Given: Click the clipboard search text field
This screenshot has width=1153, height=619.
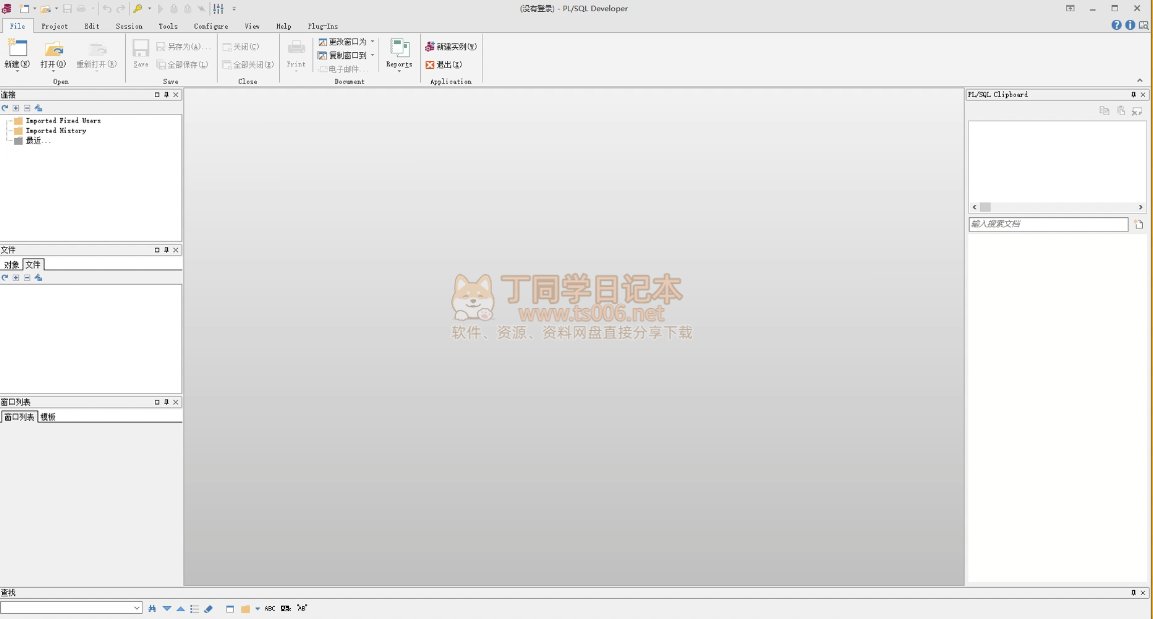Looking at the screenshot, I should [1047, 225].
